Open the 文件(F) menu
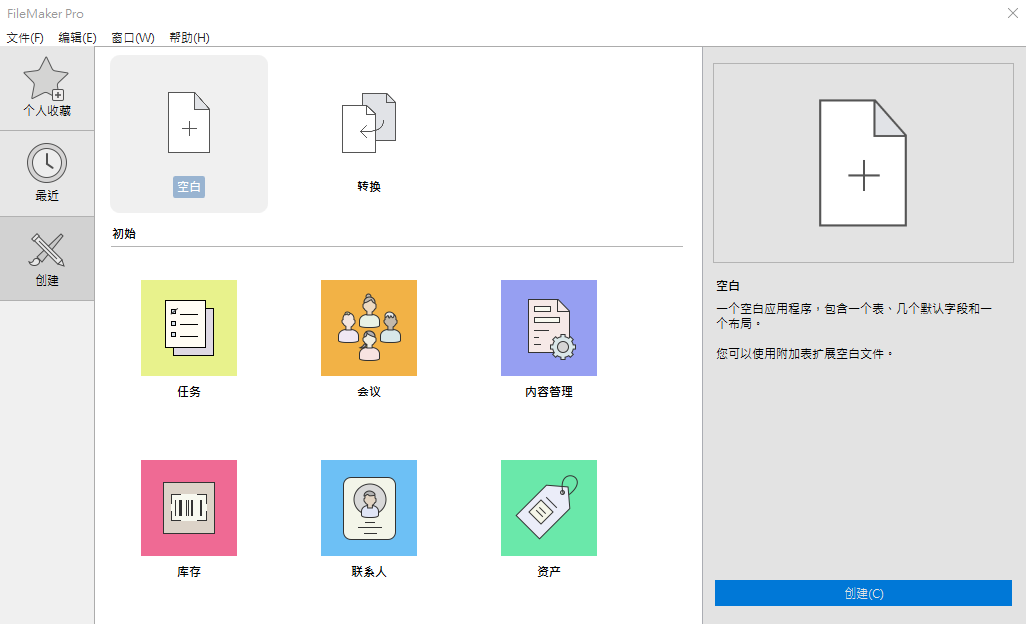The width and height of the screenshot is (1026, 624). pyautogui.click(x=25, y=38)
